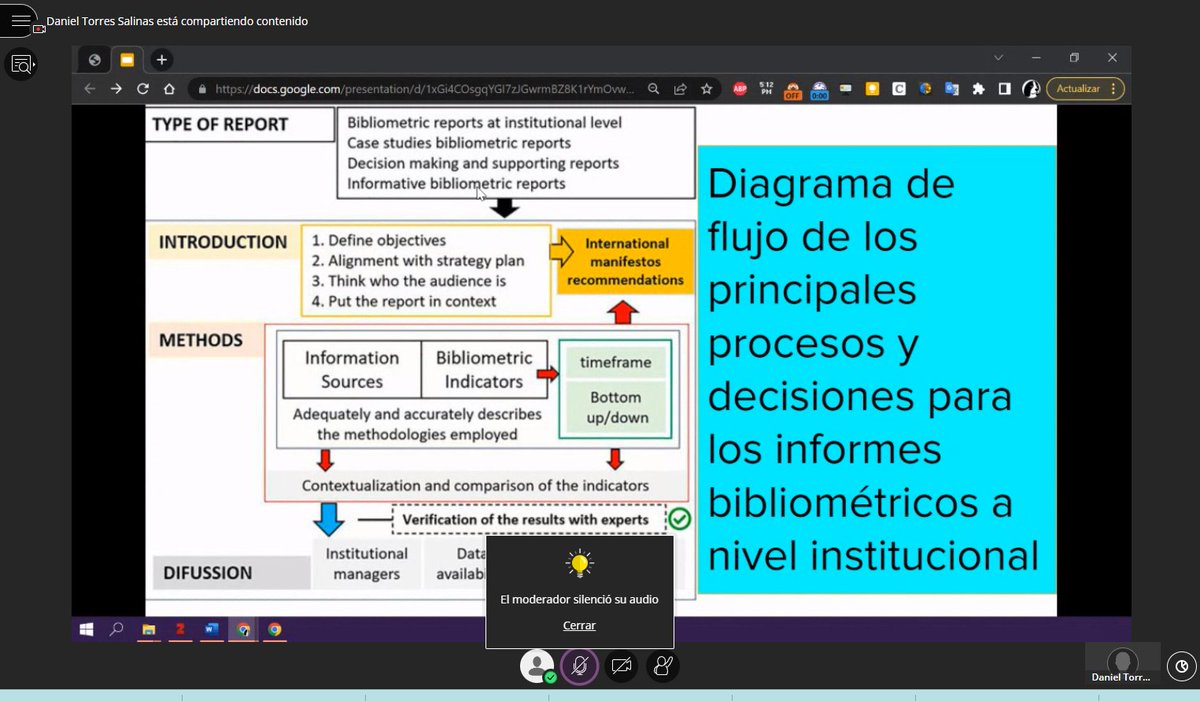
Task: Click the Actualizar update button
Action: pos(1085,89)
